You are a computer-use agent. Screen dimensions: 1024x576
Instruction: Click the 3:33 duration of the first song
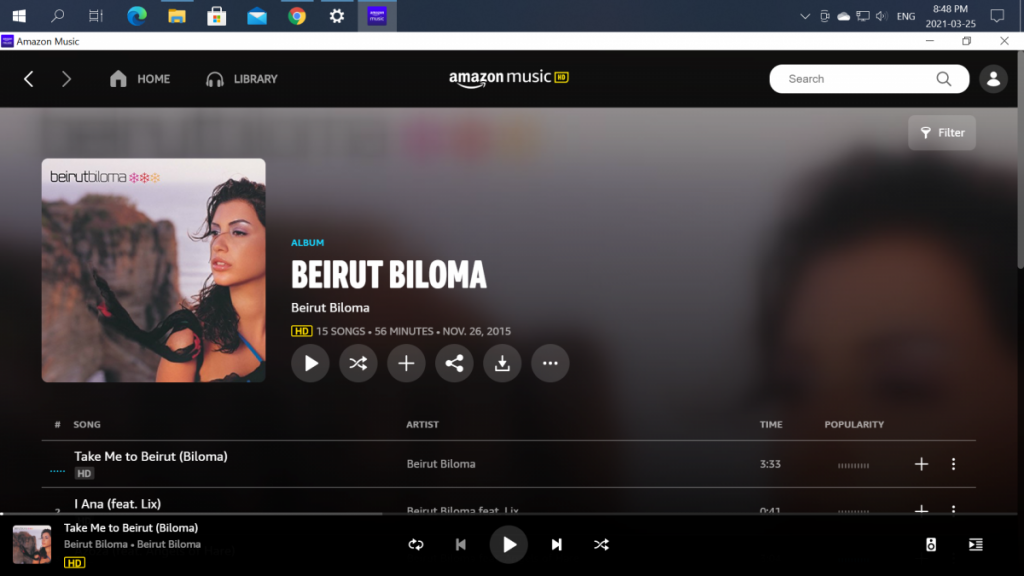coord(770,464)
